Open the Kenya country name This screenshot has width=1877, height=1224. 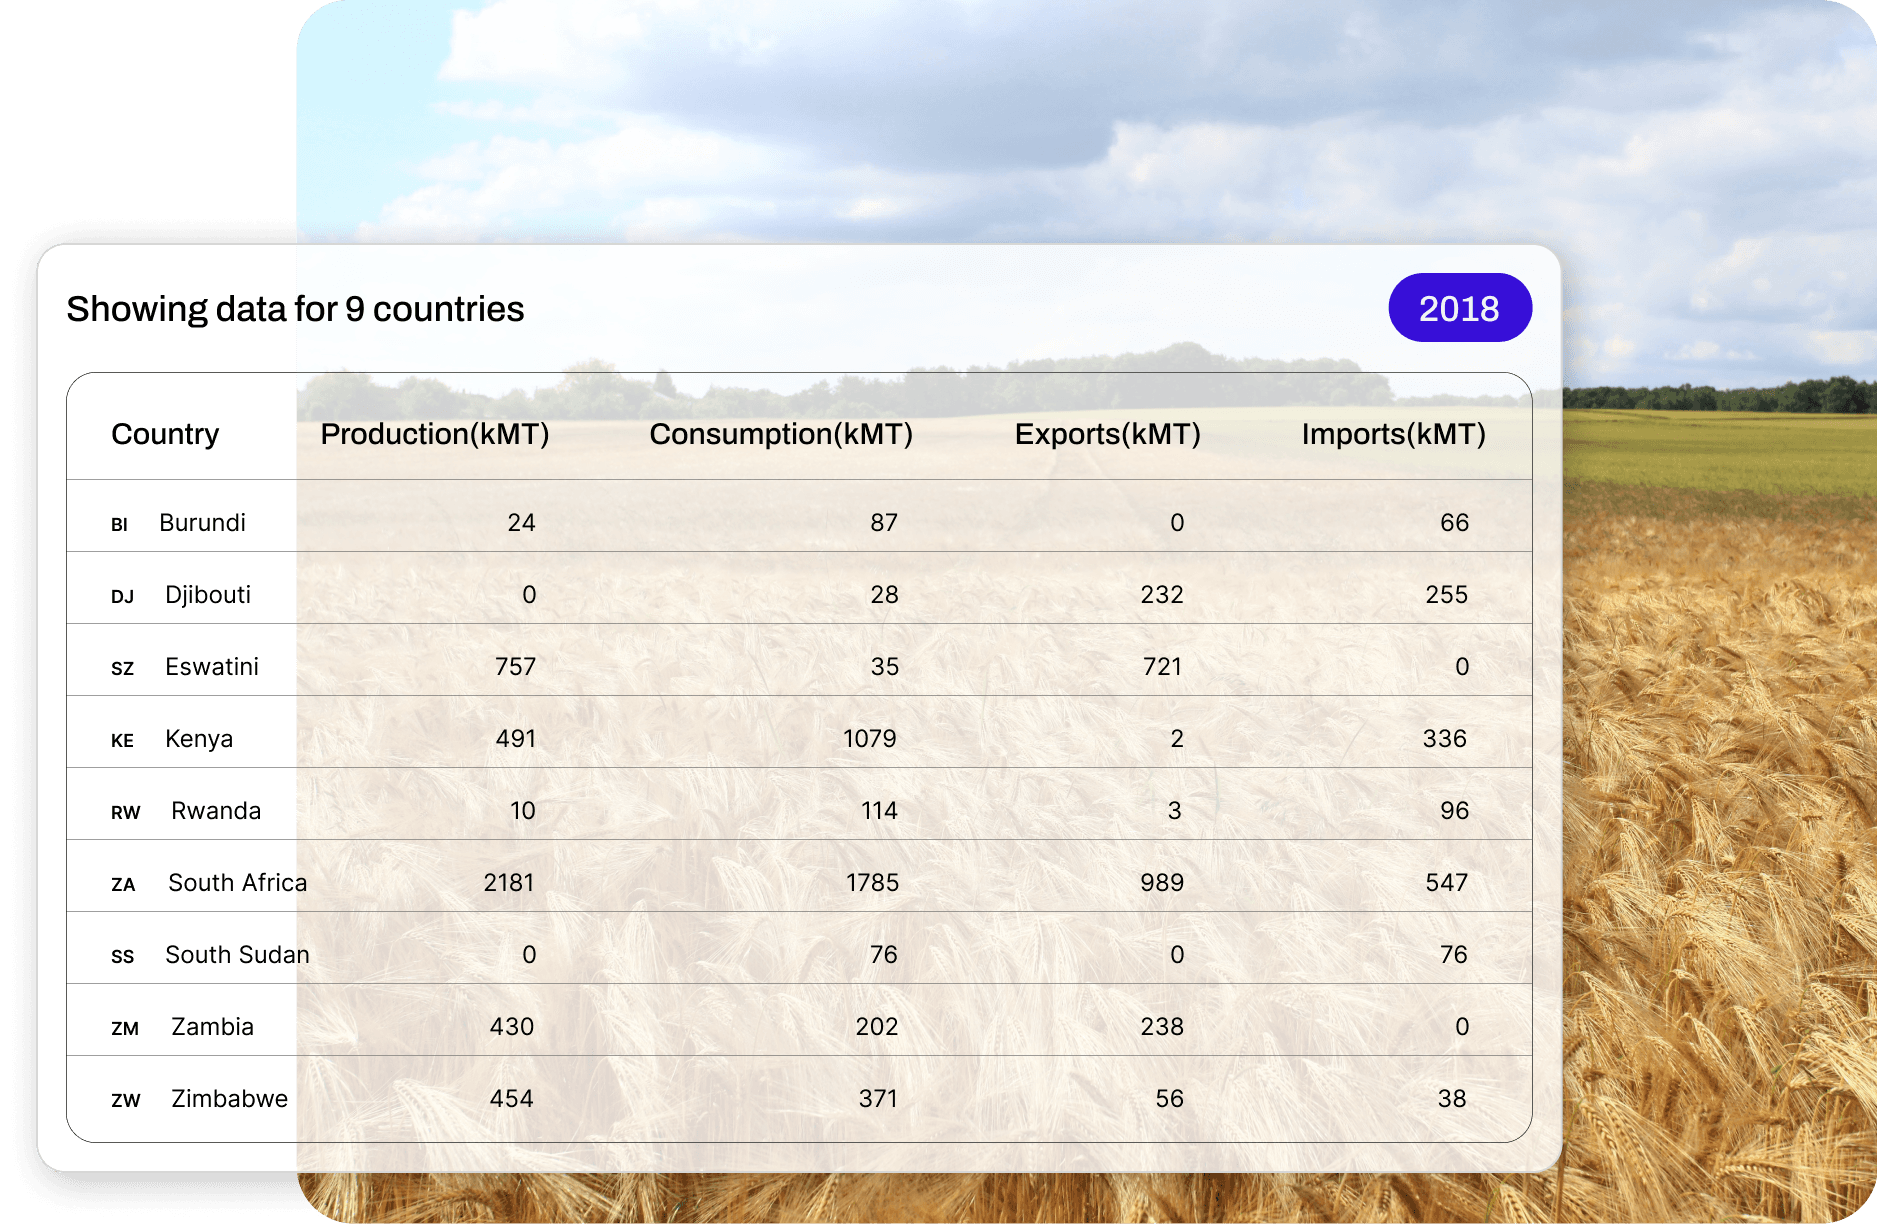point(199,739)
